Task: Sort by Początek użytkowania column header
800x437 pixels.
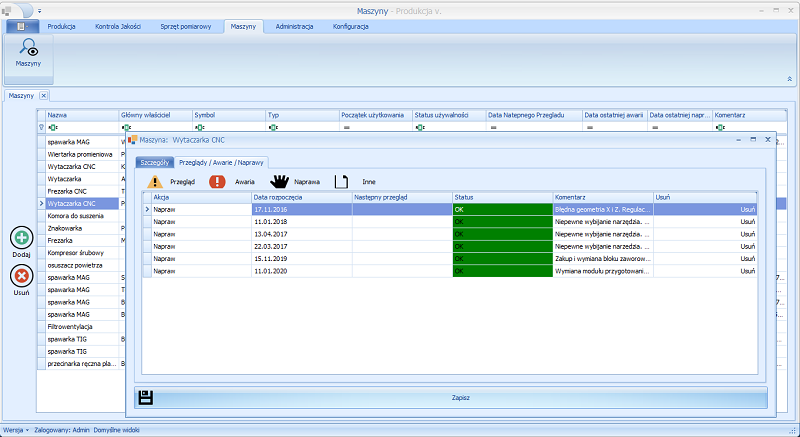Action: tap(376, 115)
